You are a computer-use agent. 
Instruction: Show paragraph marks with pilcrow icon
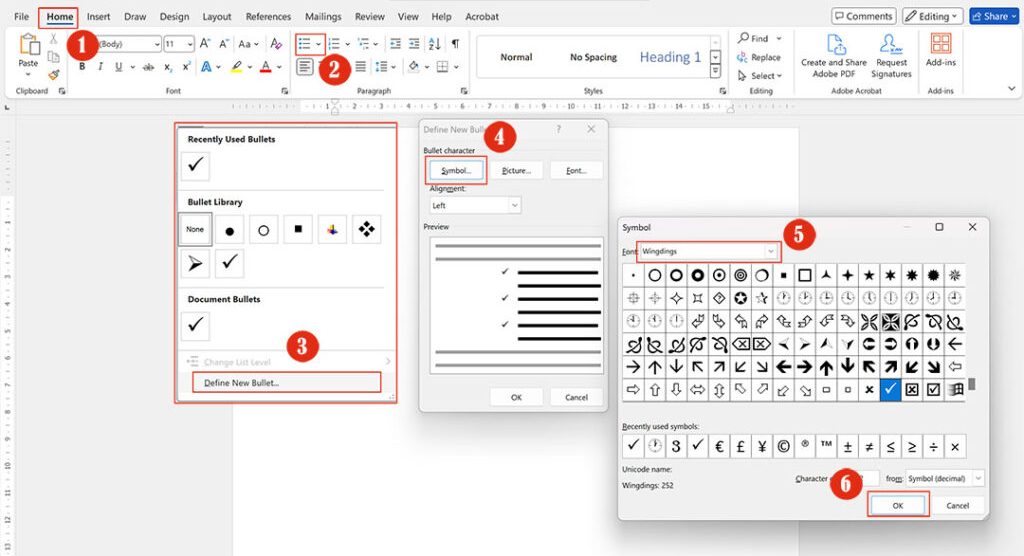click(x=455, y=44)
